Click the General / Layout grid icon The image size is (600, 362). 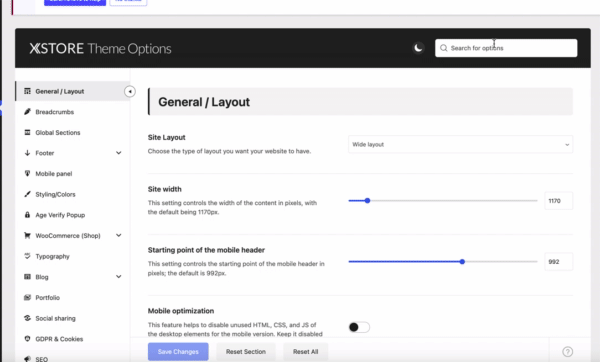coord(27,91)
